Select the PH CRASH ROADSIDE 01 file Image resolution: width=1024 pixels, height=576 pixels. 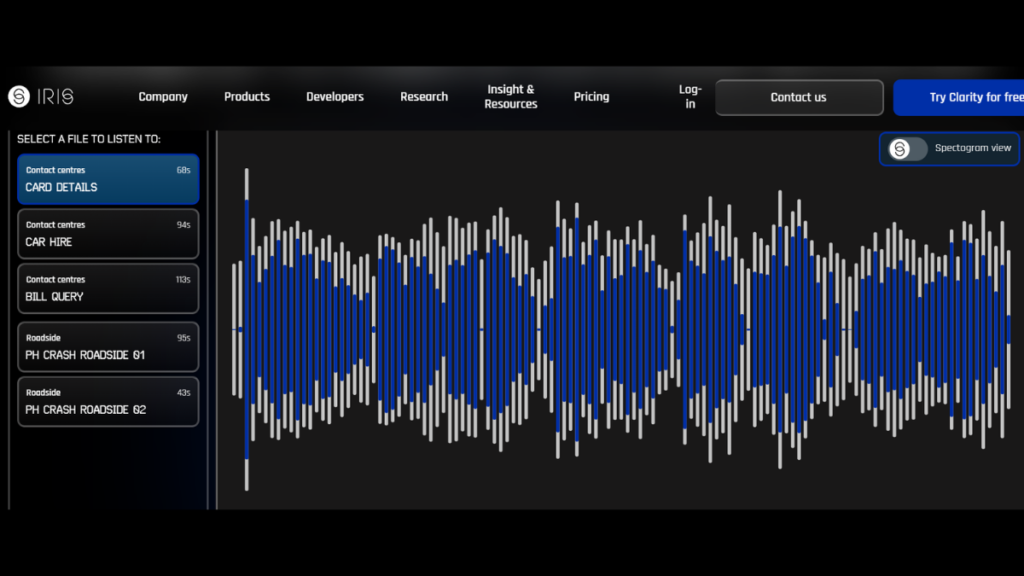pyautogui.click(x=107, y=347)
